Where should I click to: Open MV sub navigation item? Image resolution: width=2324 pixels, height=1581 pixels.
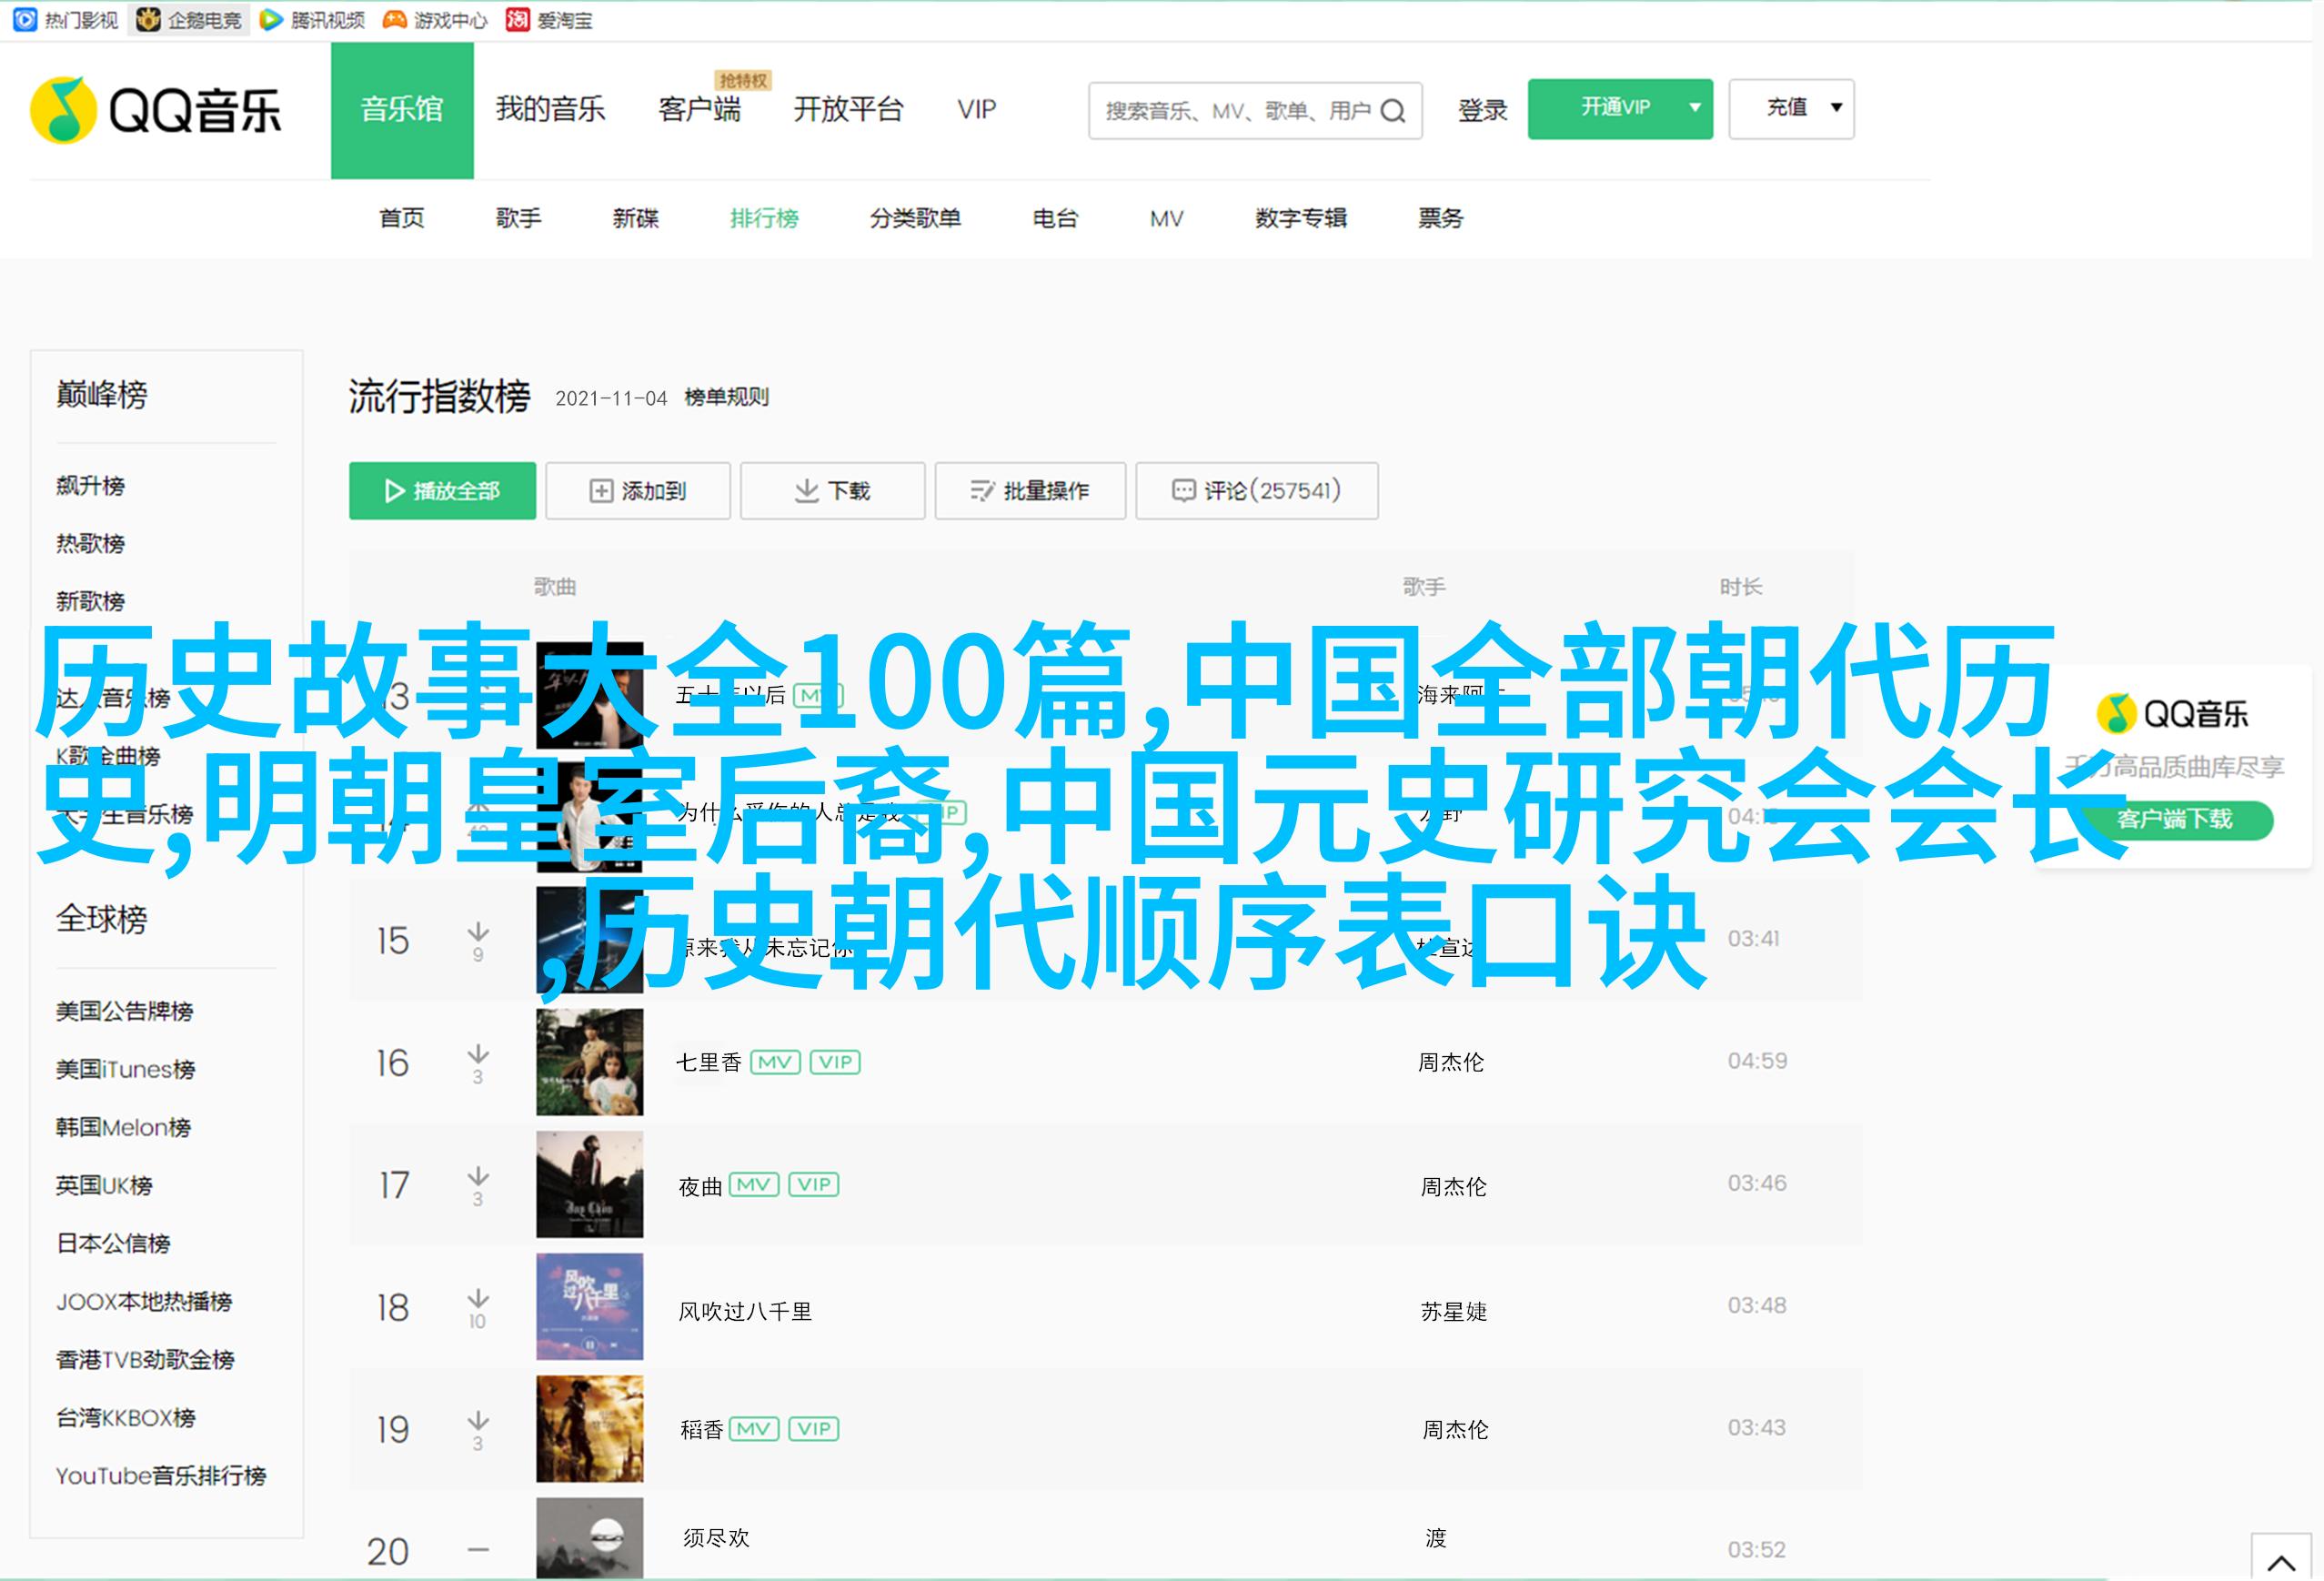click(x=1166, y=218)
